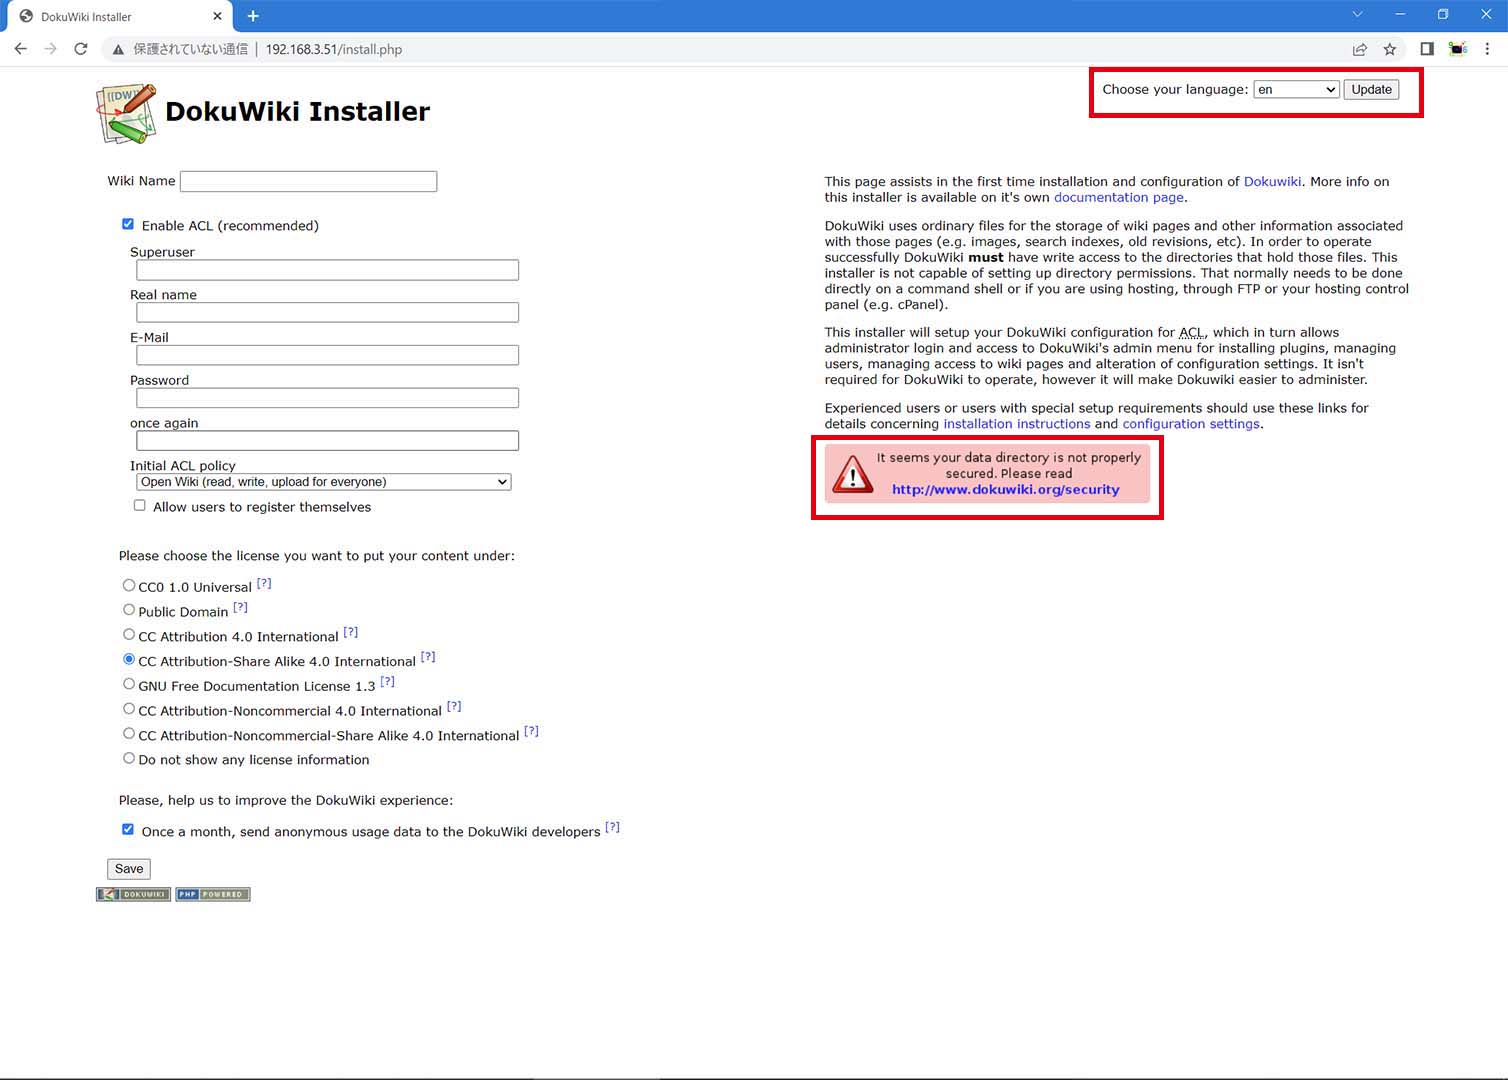1508x1080 pixels.
Task: Select CC Attribution 4.0 International radio
Action: point(129,634)
